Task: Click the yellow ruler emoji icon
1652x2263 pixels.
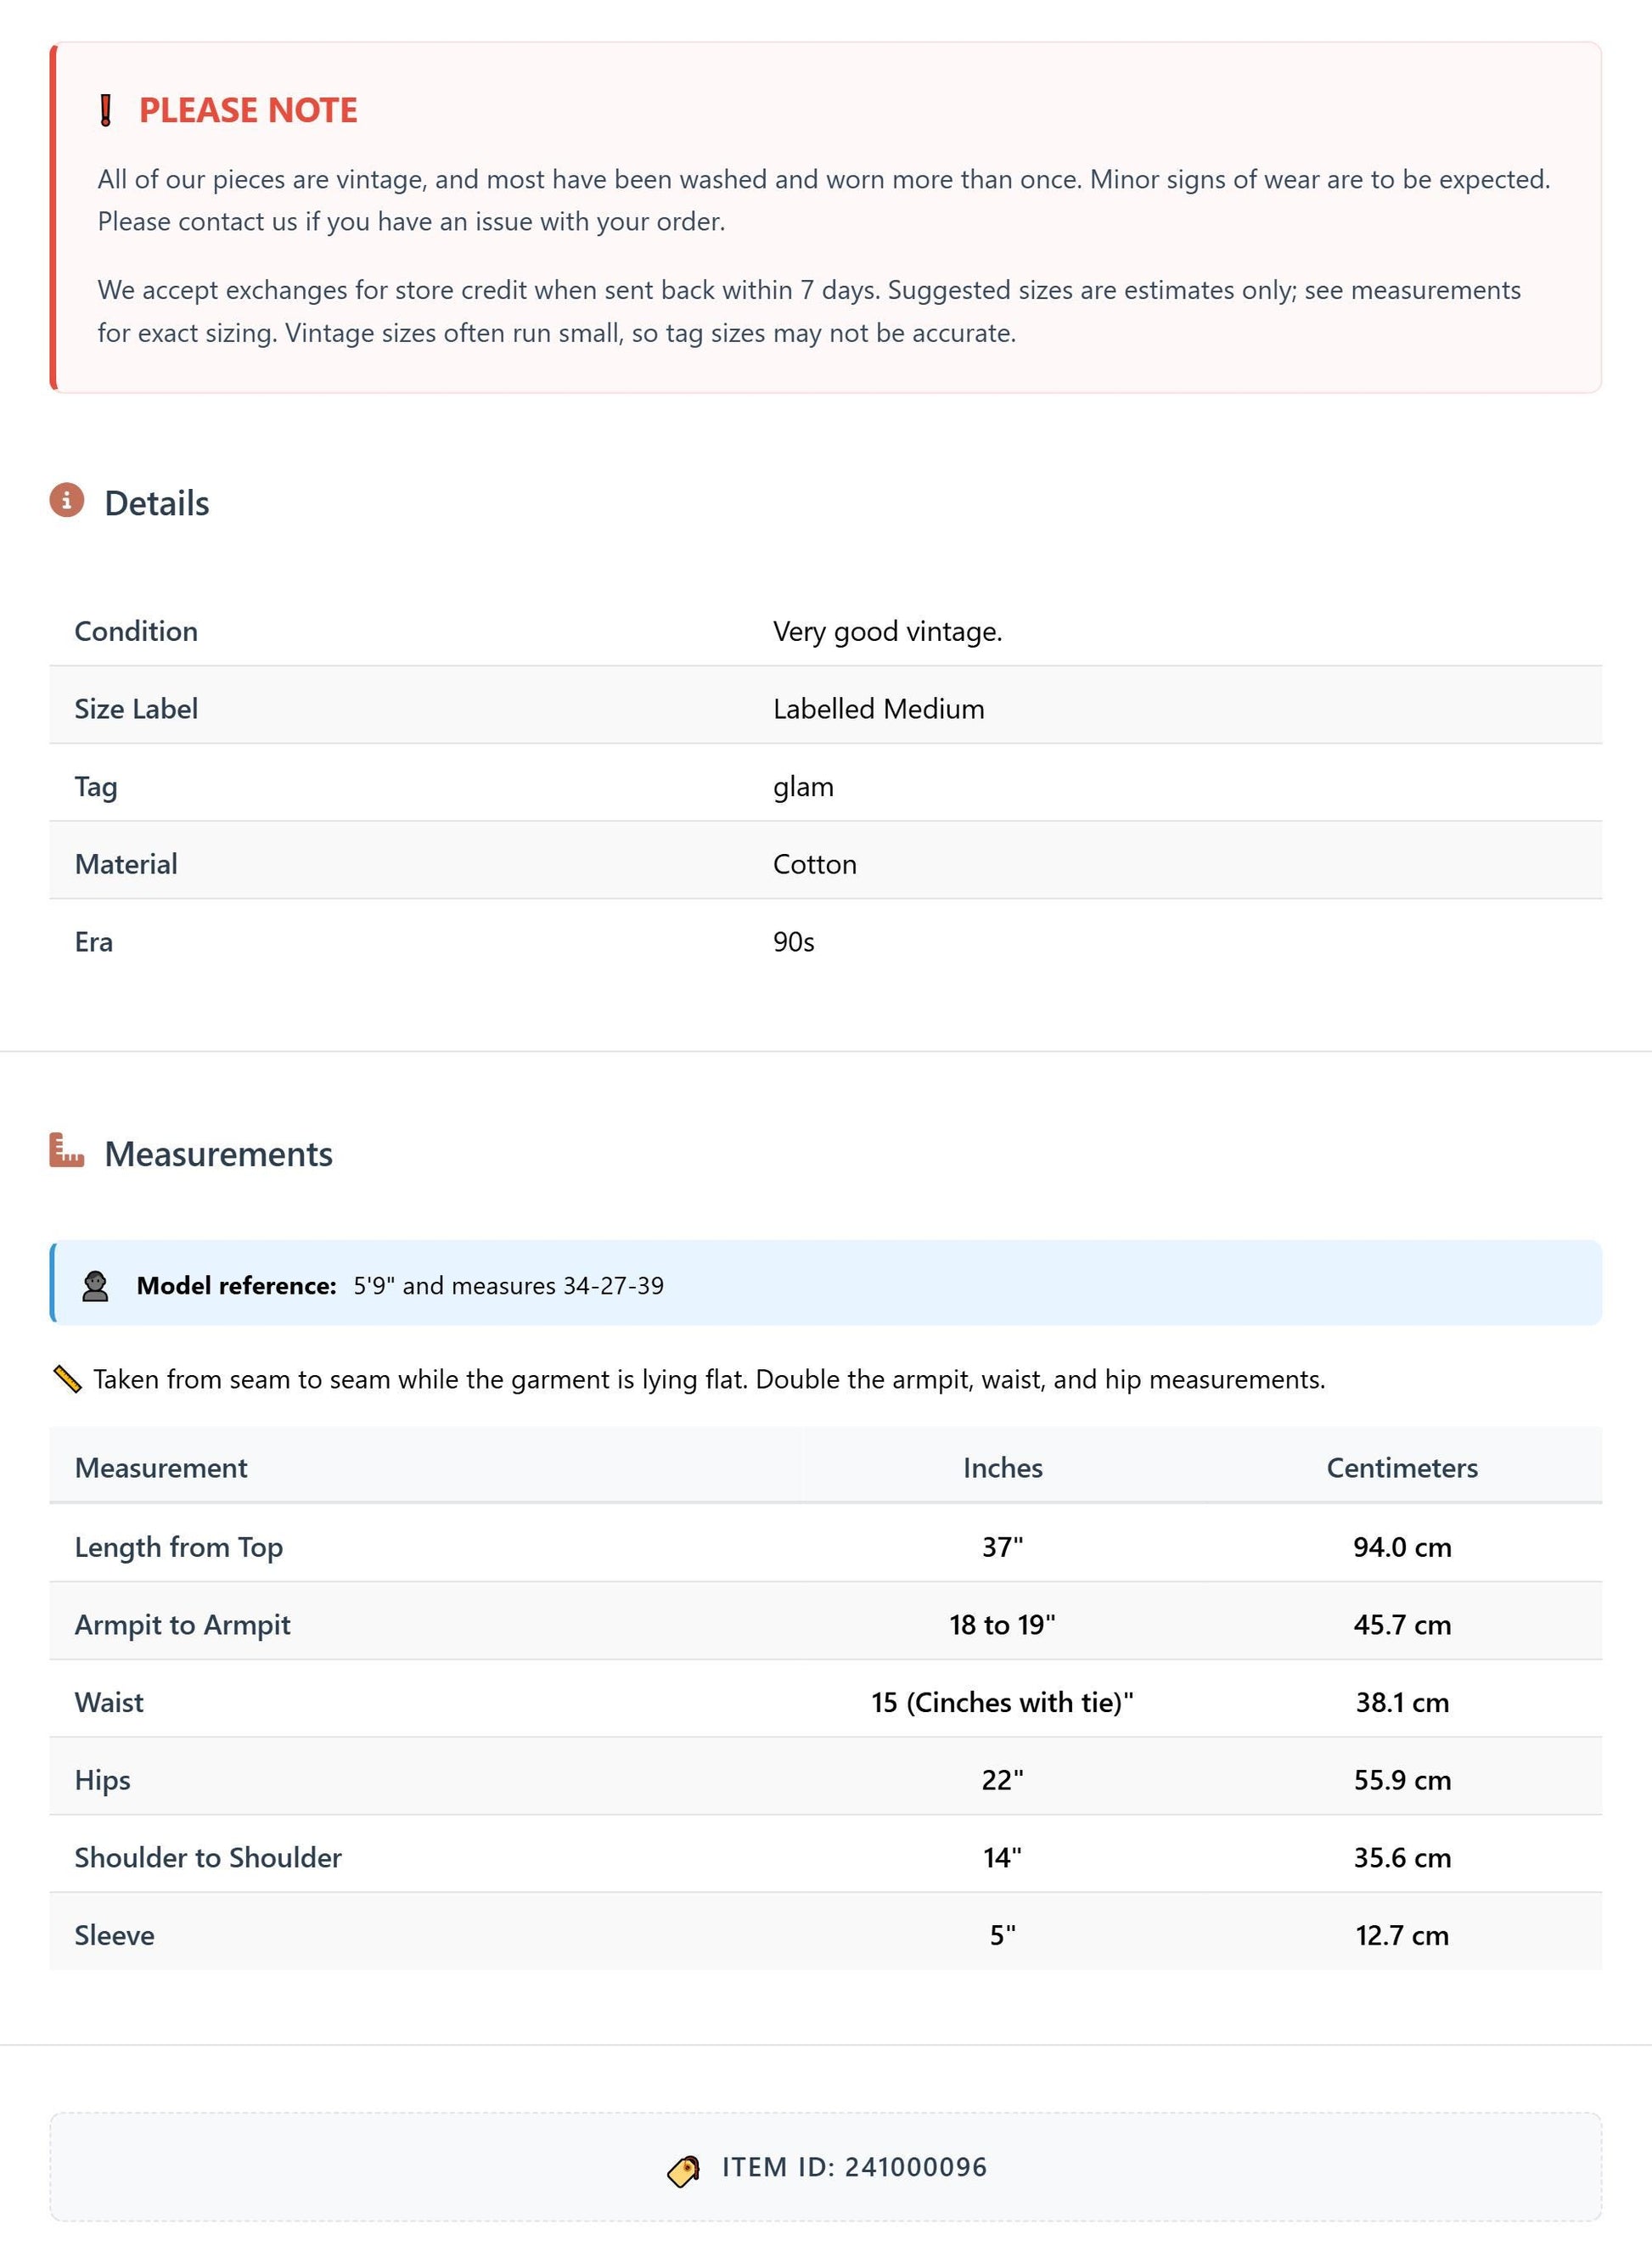Action: [x=66, y=1380]
